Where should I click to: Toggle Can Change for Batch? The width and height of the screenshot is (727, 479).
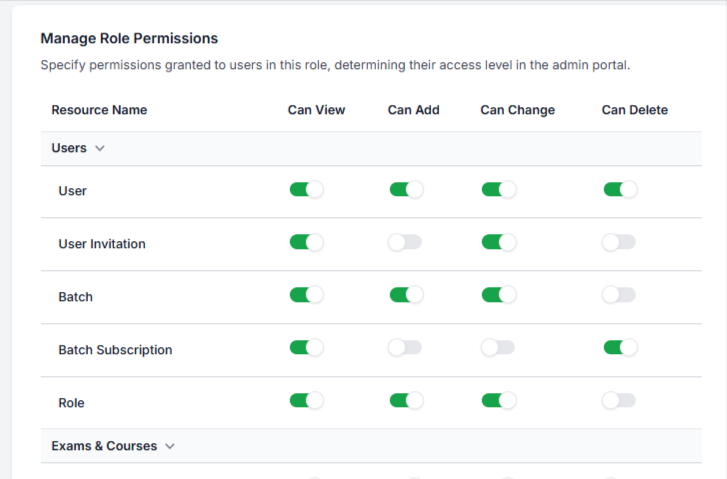point(498,296)
